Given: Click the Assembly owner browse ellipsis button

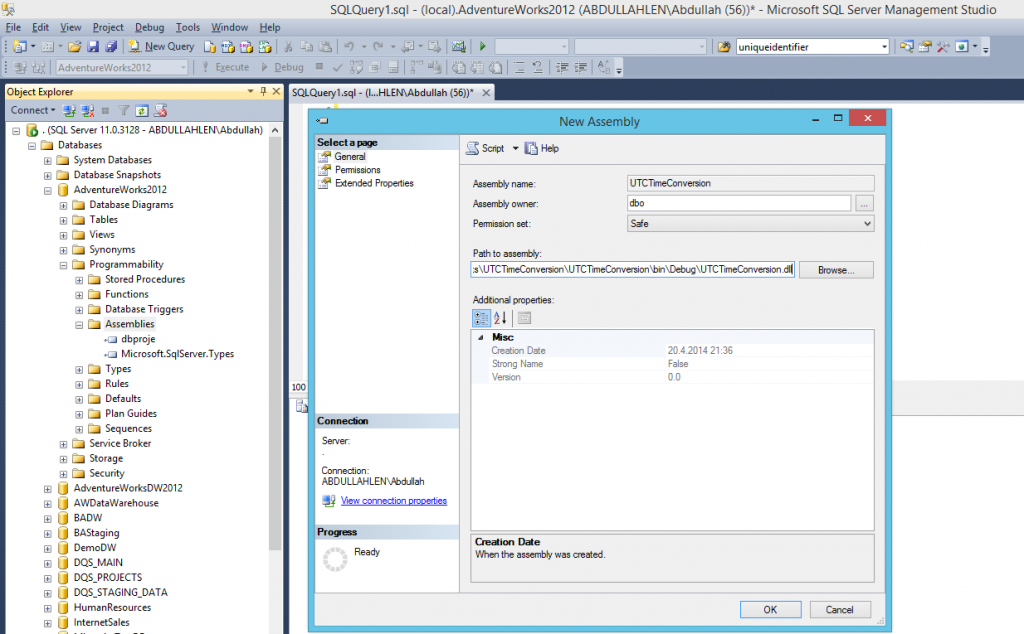Looking at the screenshot, I should coord(864,204).
